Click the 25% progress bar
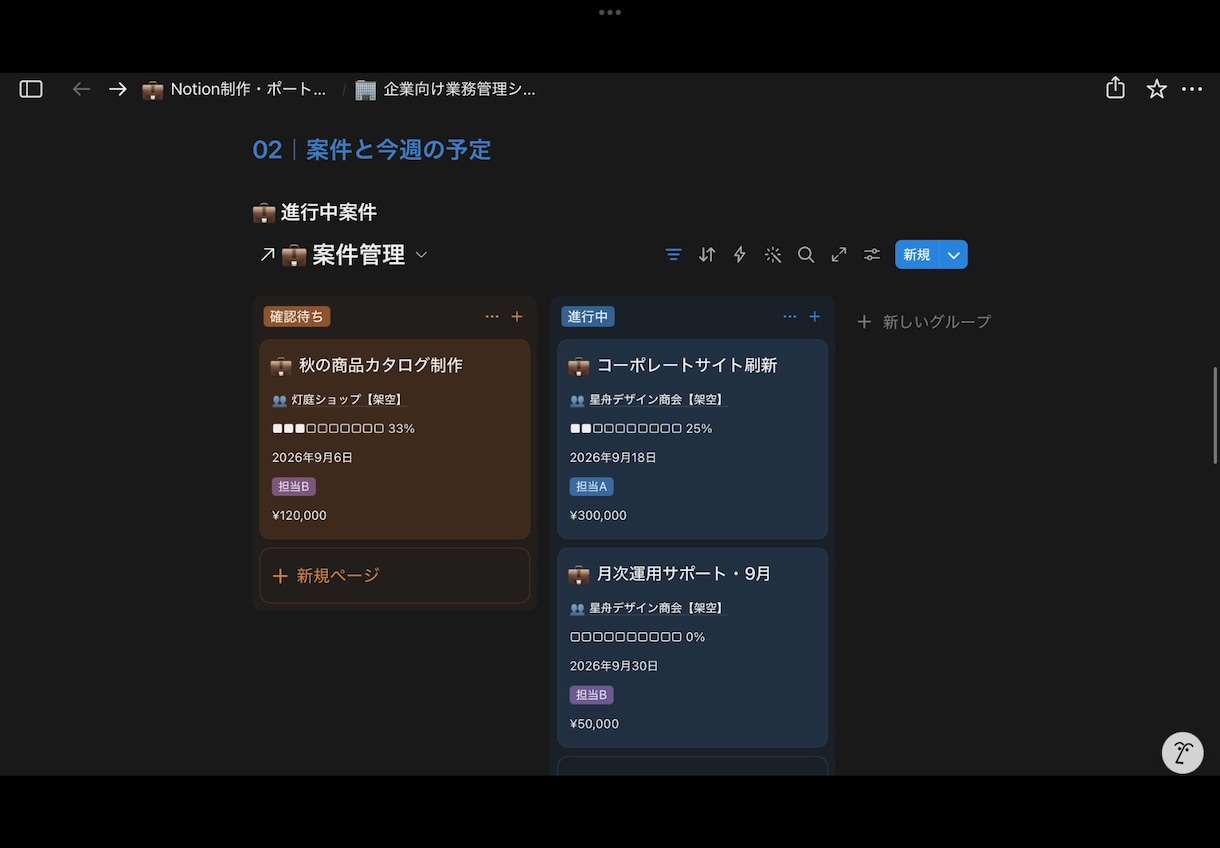 (x=641, y=429)
